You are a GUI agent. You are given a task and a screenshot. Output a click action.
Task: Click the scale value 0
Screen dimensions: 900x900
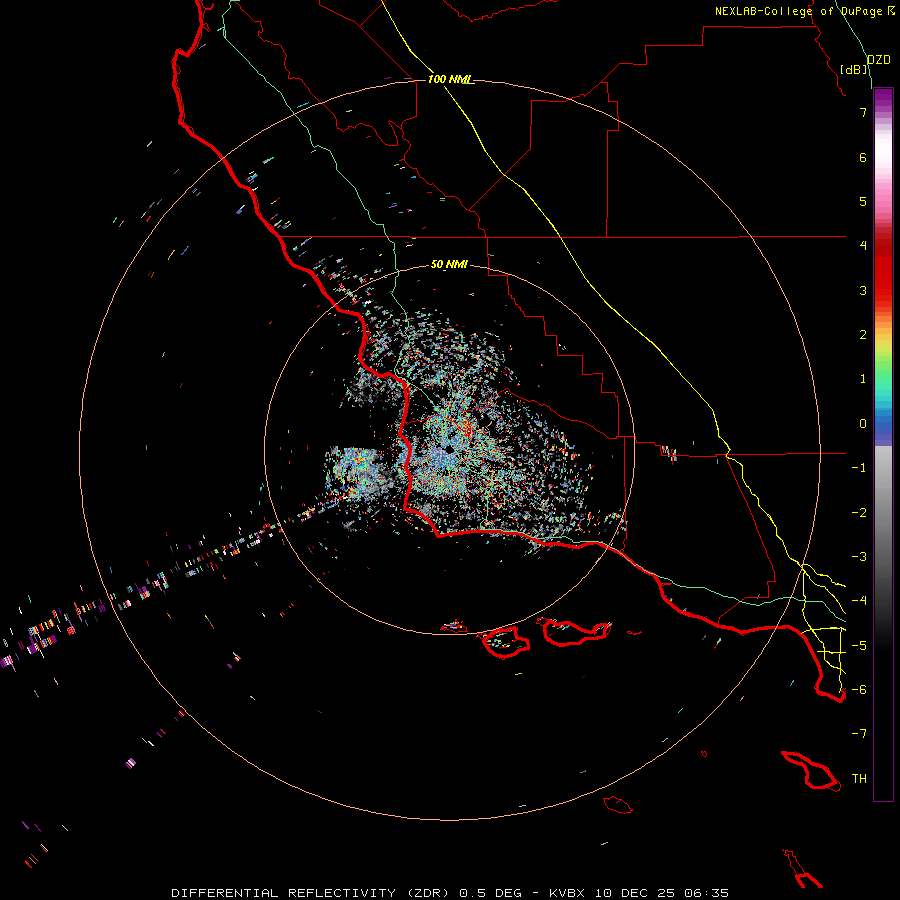(863, 424)
